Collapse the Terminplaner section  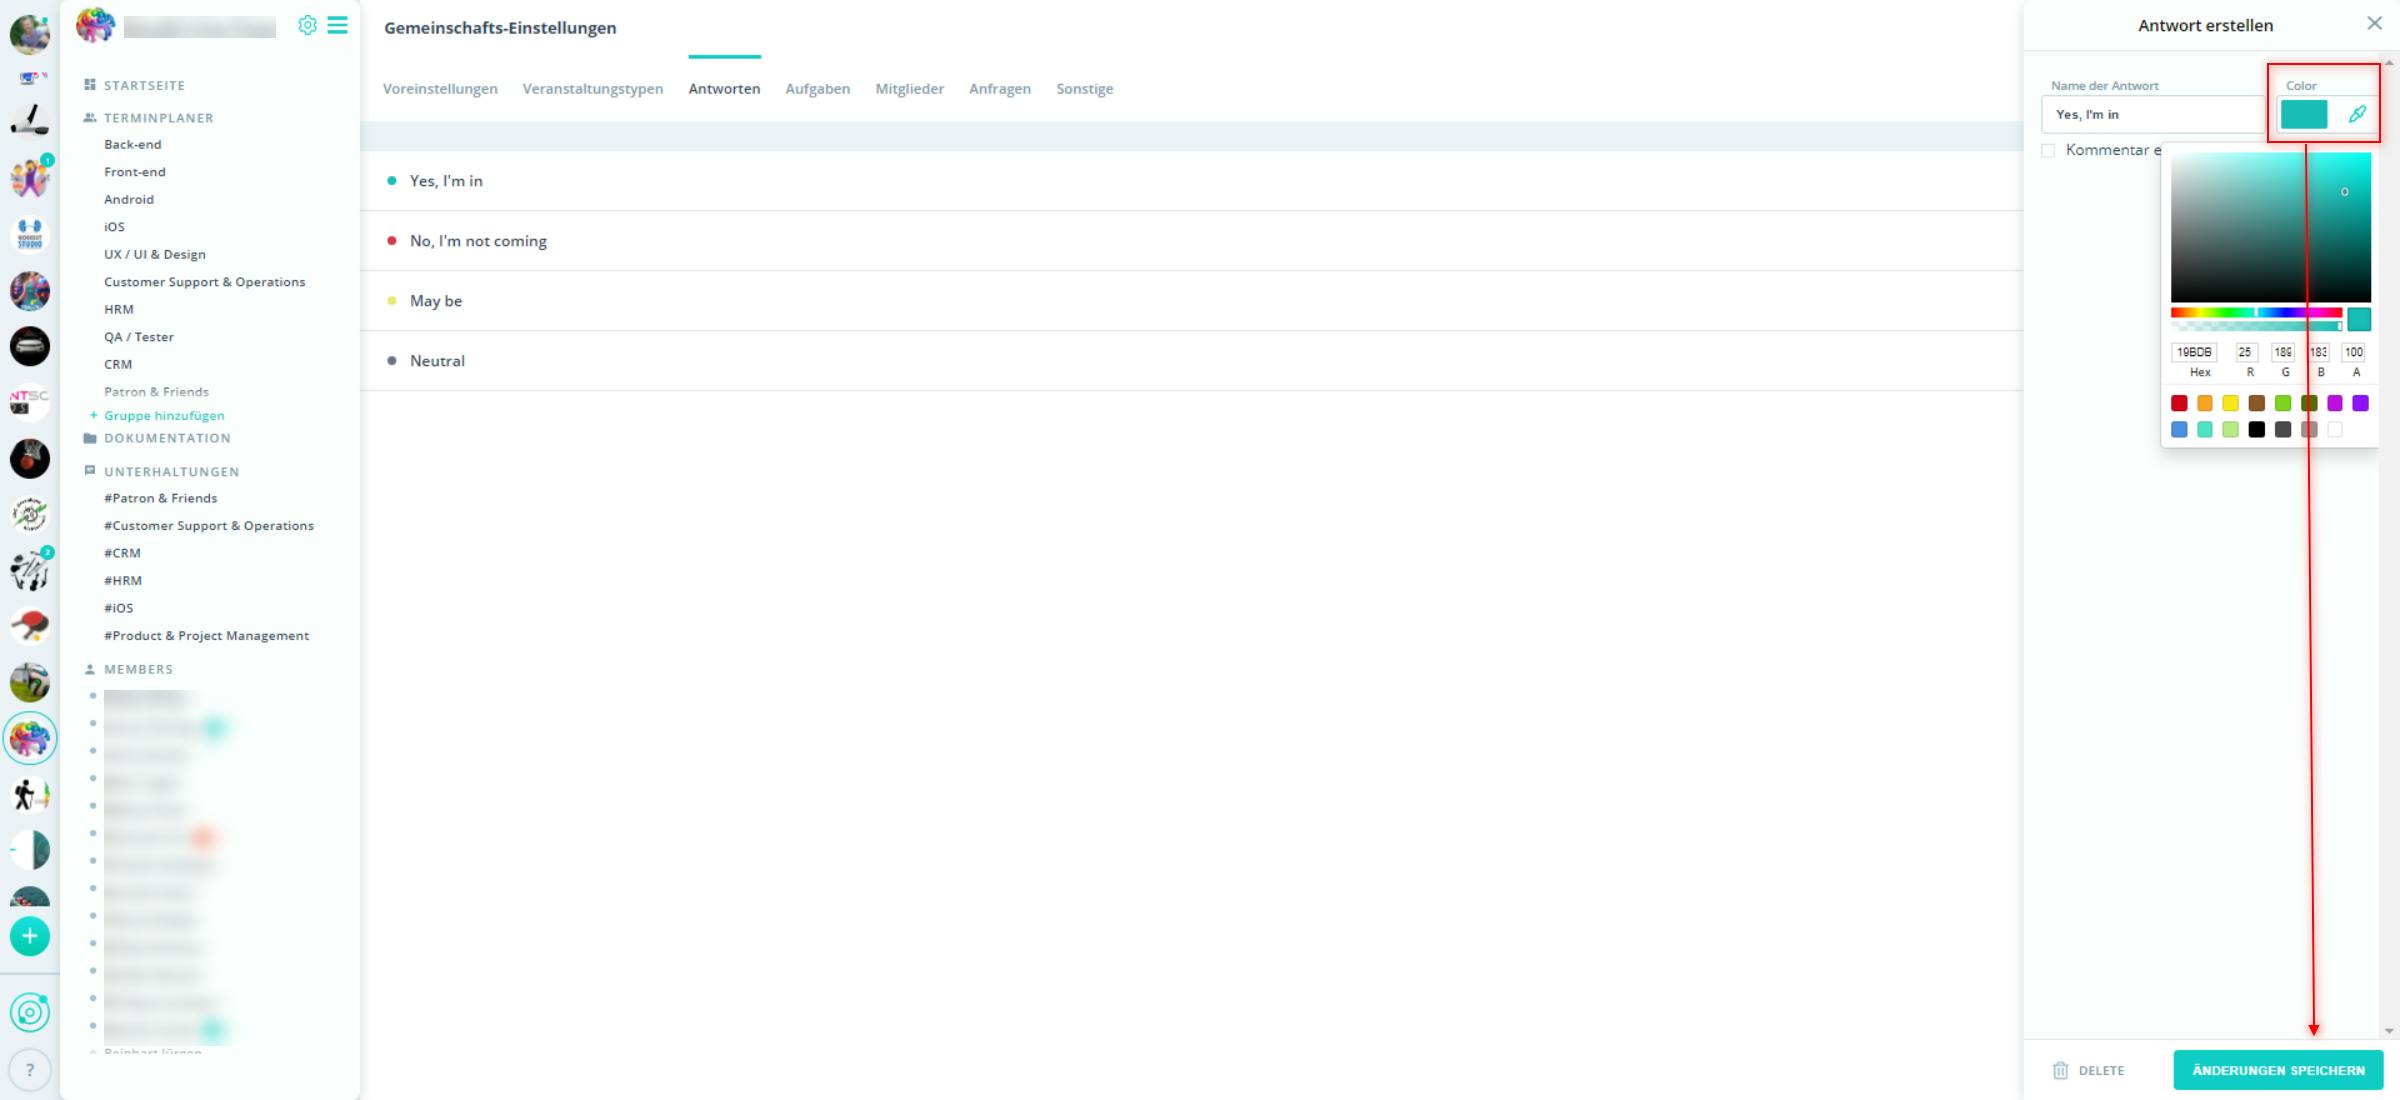point(158,118)
